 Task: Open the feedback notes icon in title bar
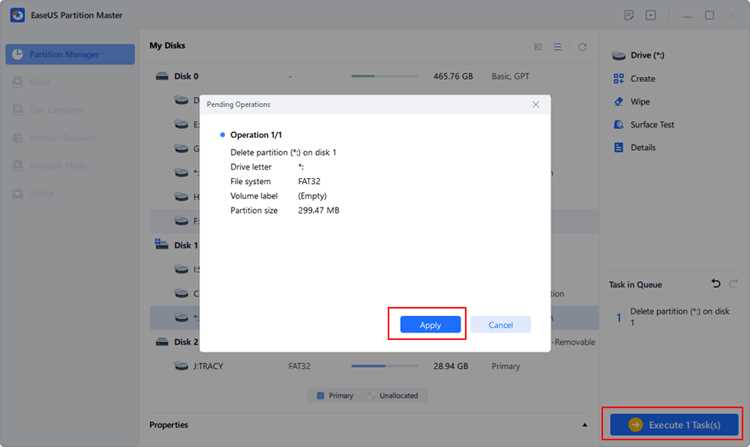coord(629,15)
